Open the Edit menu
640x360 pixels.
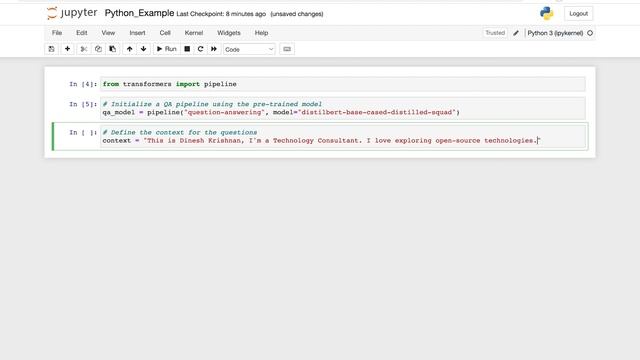pos(82,33)
